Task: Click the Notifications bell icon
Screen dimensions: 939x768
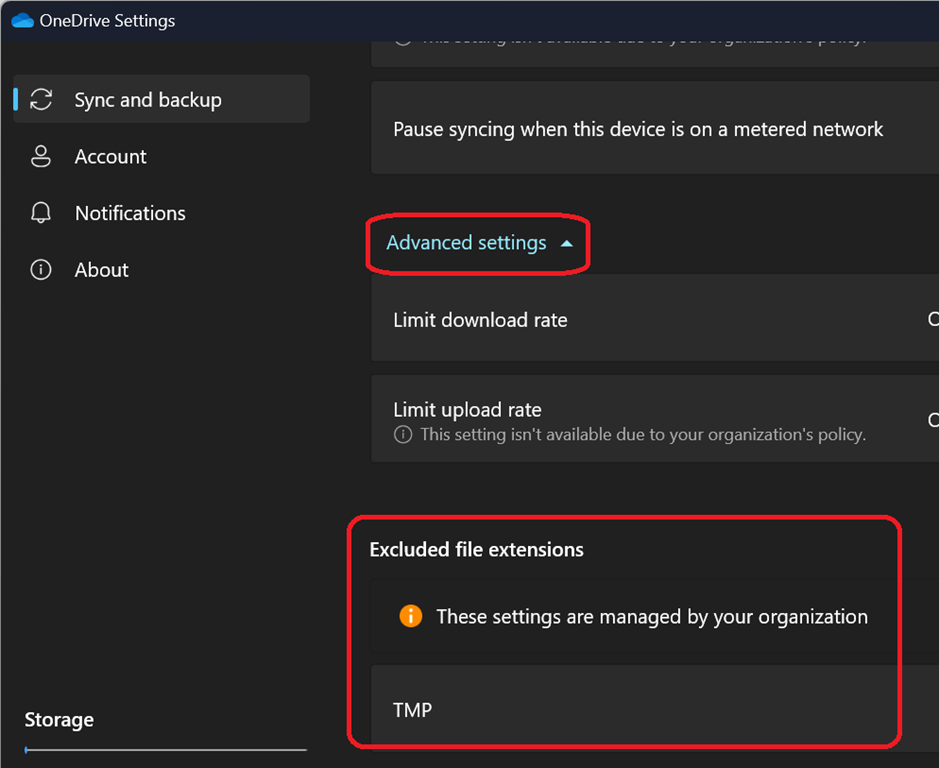Action: (x=41, y=213)
